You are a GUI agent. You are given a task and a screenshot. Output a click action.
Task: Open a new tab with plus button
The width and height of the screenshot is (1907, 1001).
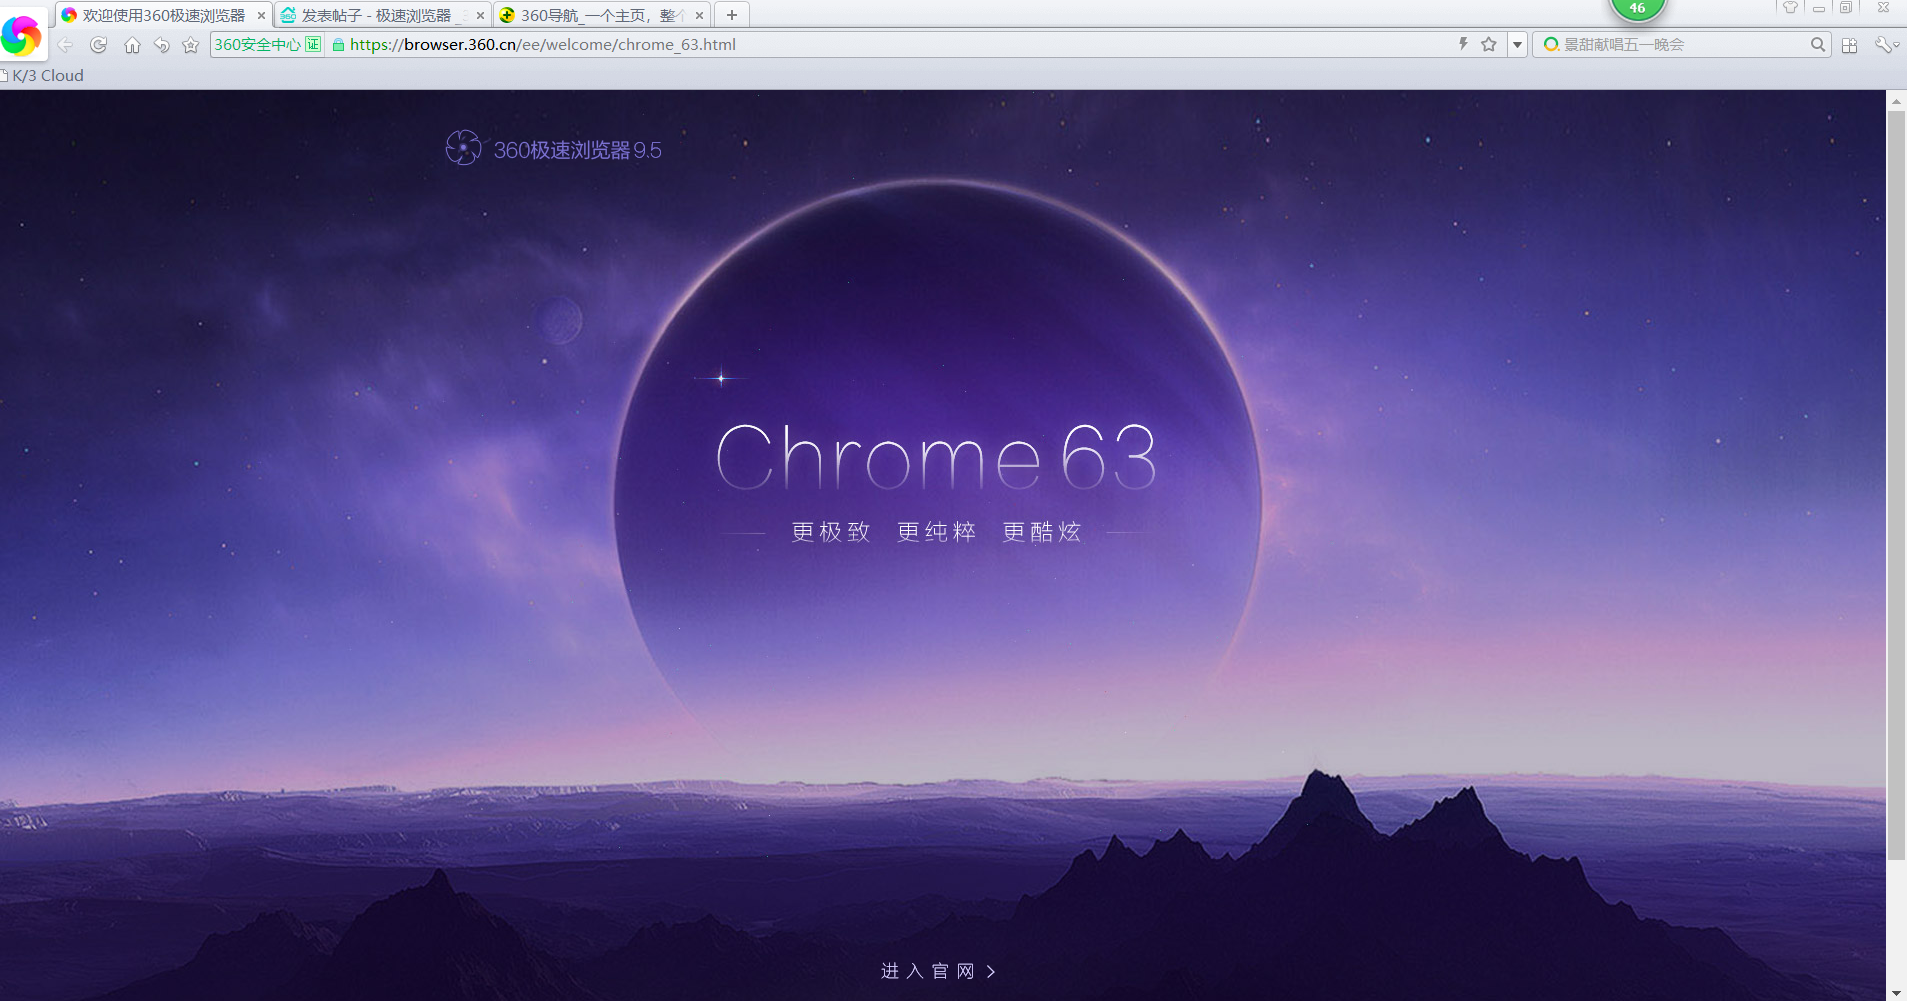(732, 15)
